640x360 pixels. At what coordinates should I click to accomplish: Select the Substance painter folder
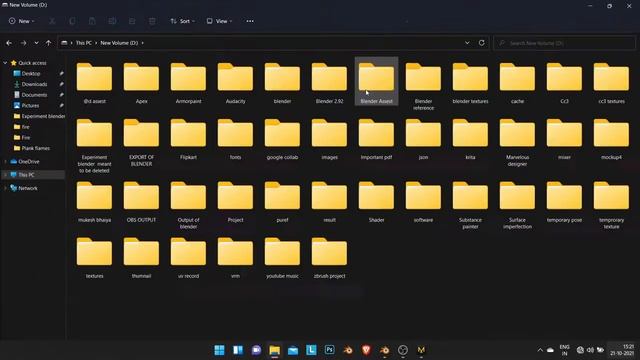[470, 205]
